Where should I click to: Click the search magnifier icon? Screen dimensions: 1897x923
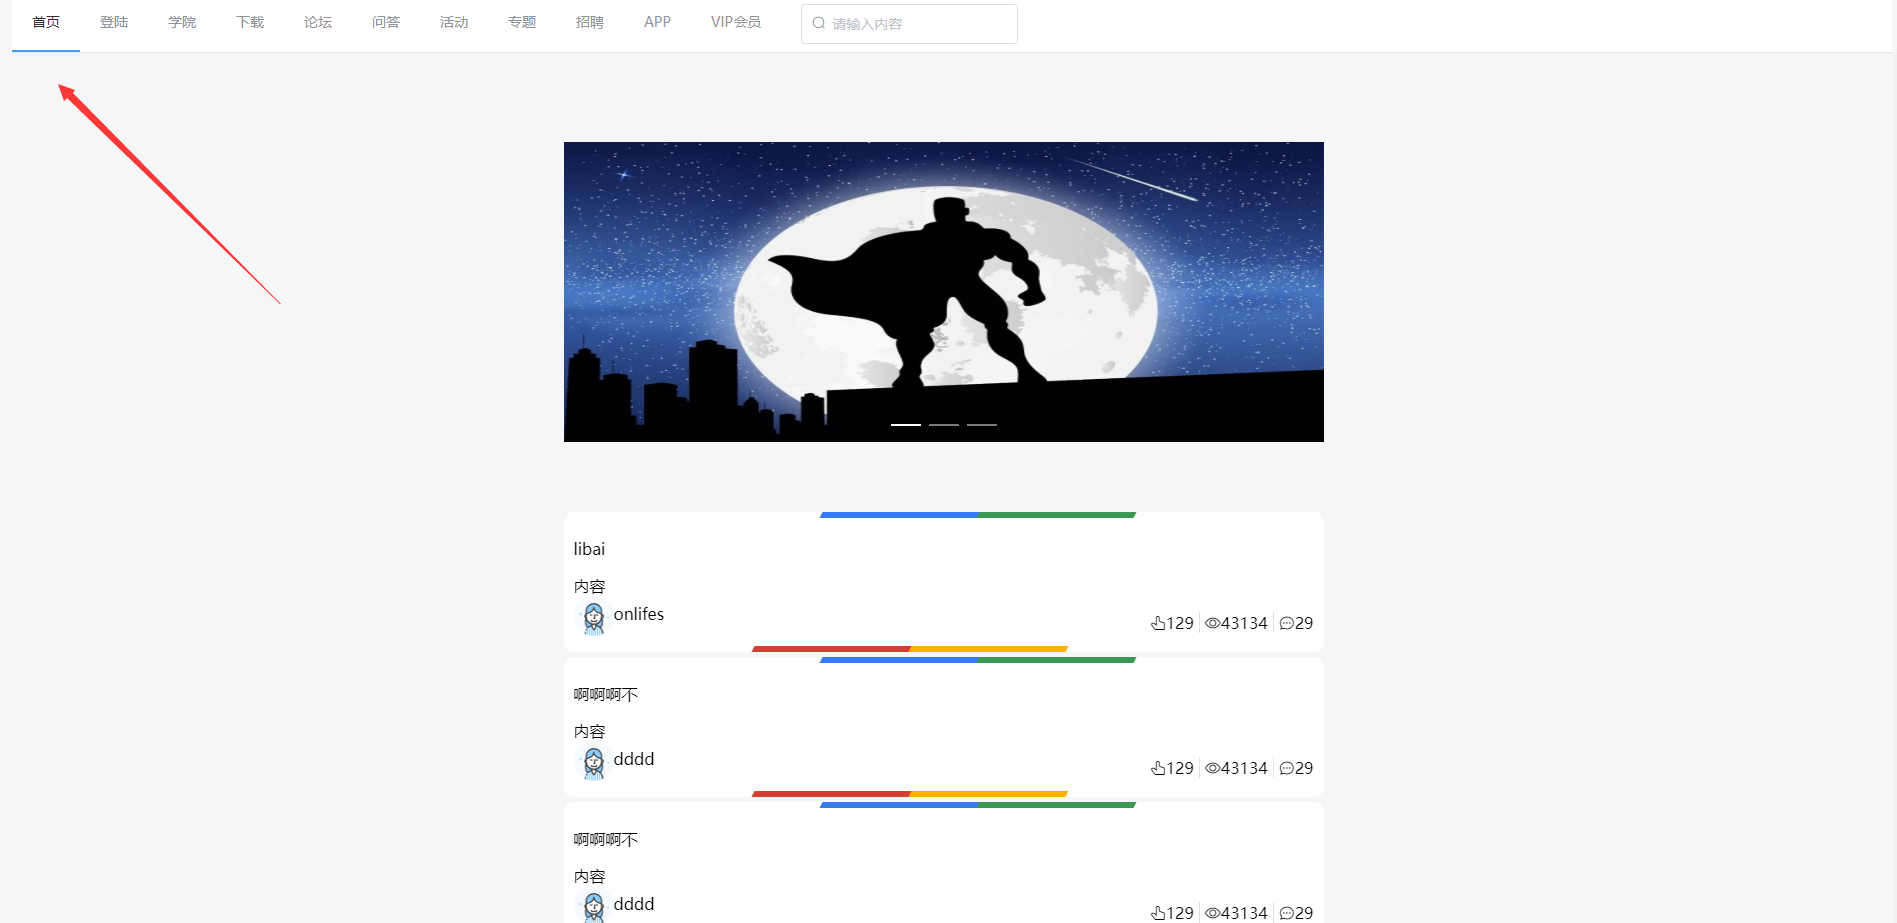[819, 23]
